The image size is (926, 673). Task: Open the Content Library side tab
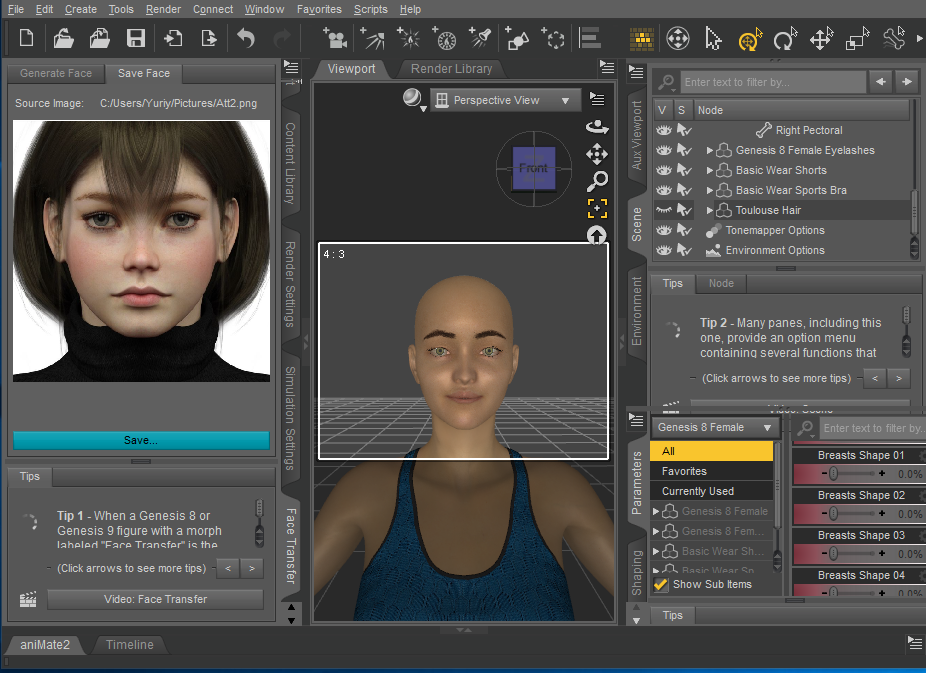click(290, 163)
